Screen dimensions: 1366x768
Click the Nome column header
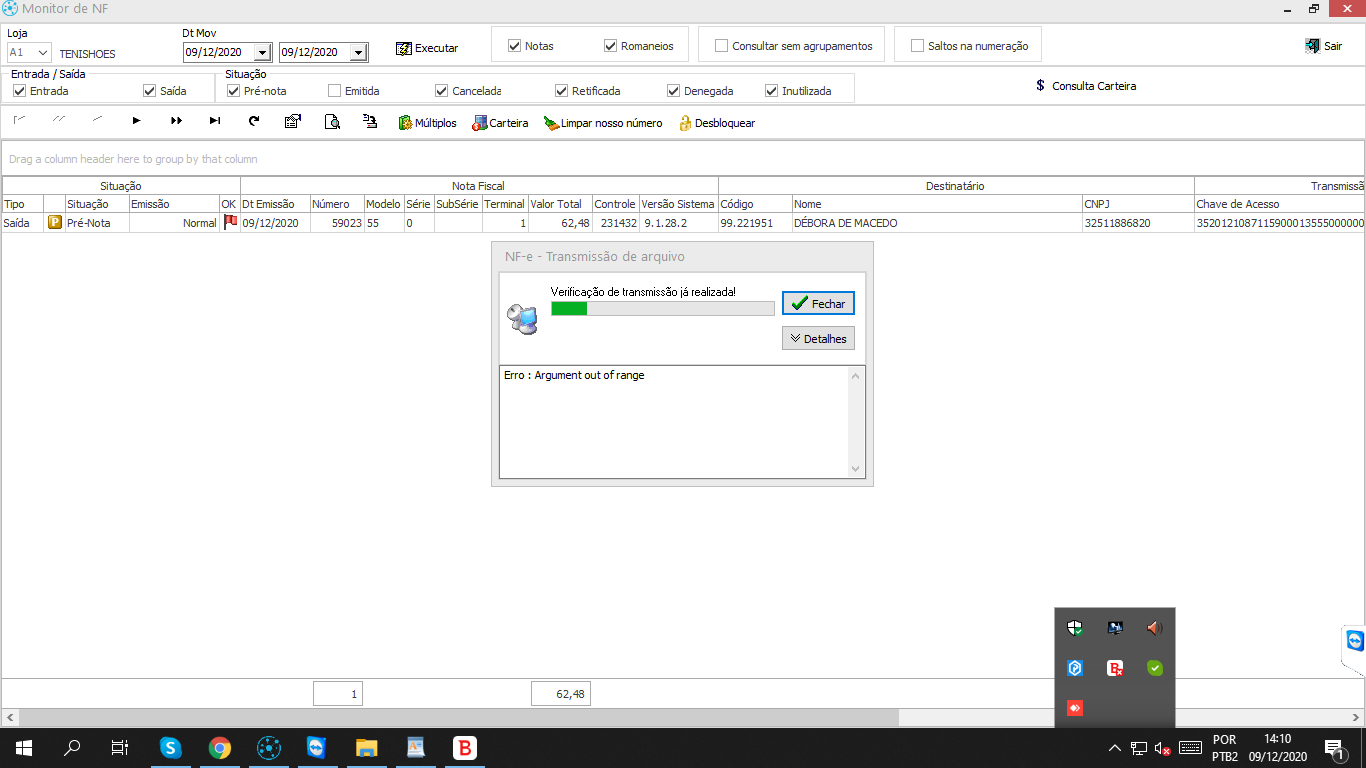(x=937, y=204)
